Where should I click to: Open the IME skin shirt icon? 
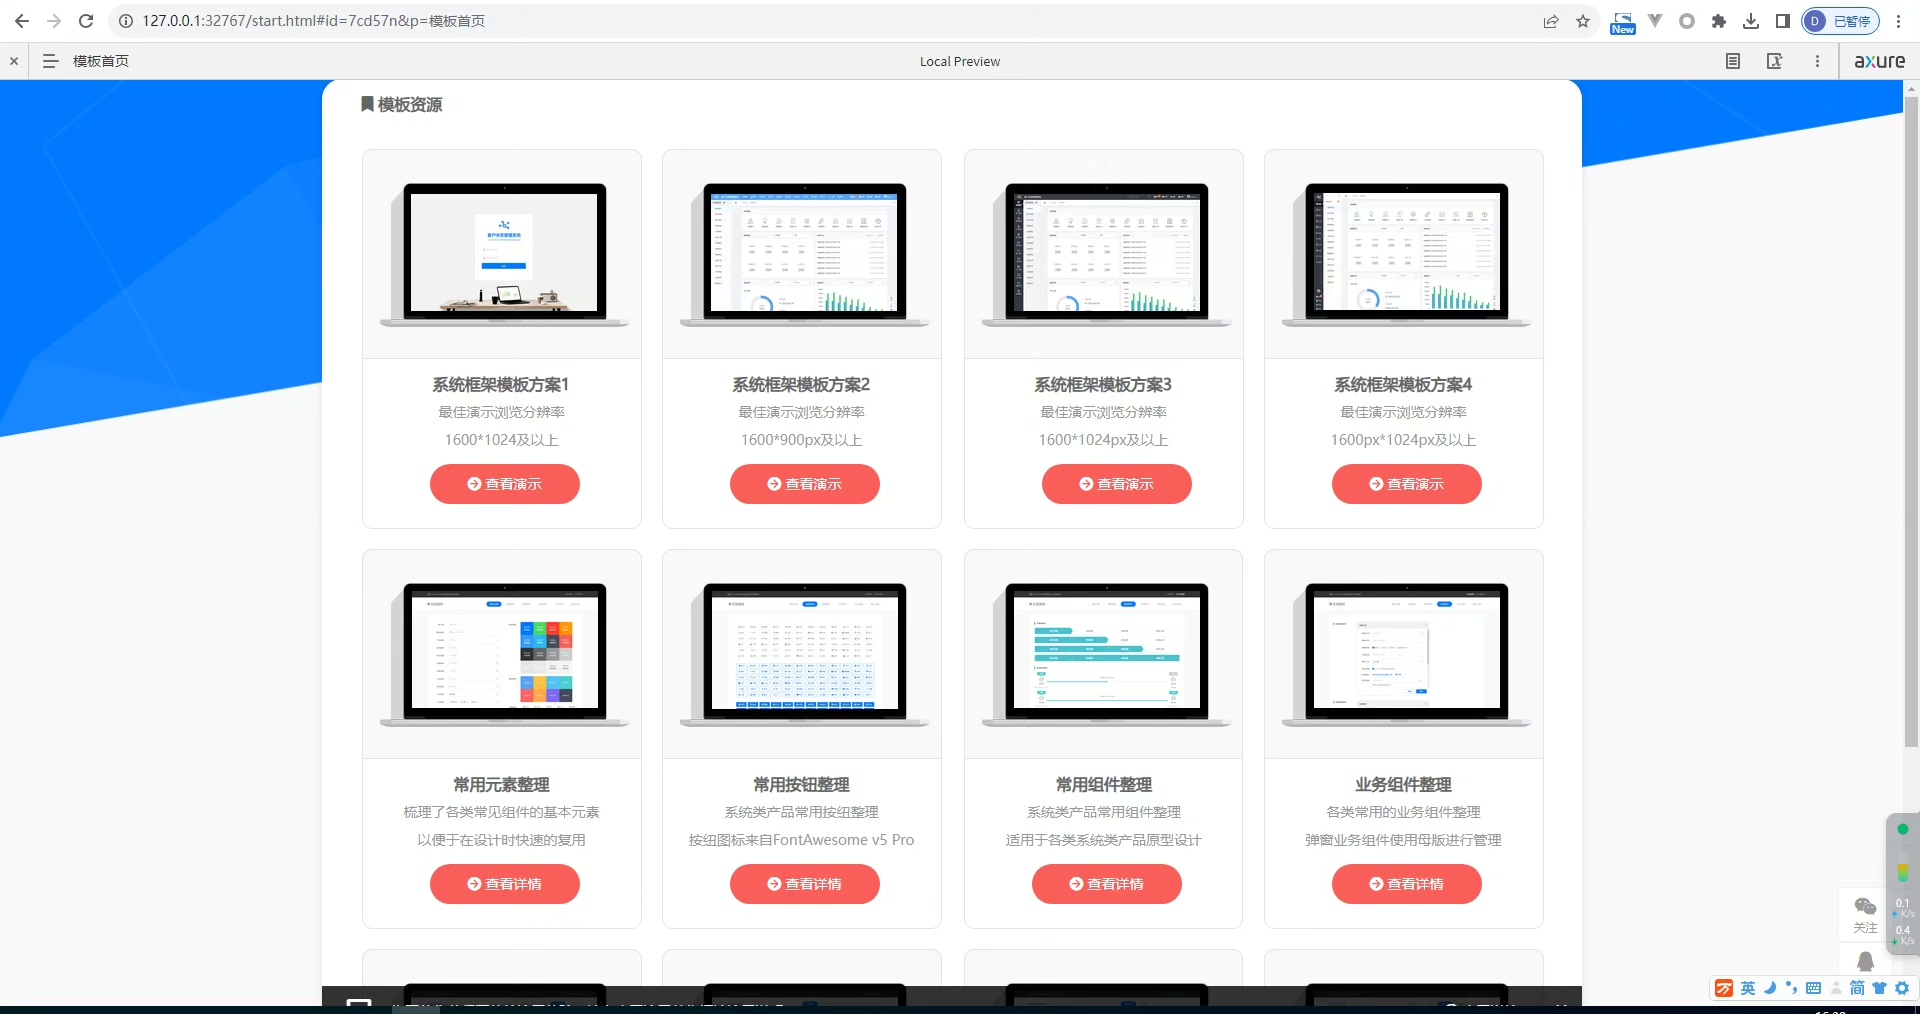pyautogui.click(x=1879, y=988)
